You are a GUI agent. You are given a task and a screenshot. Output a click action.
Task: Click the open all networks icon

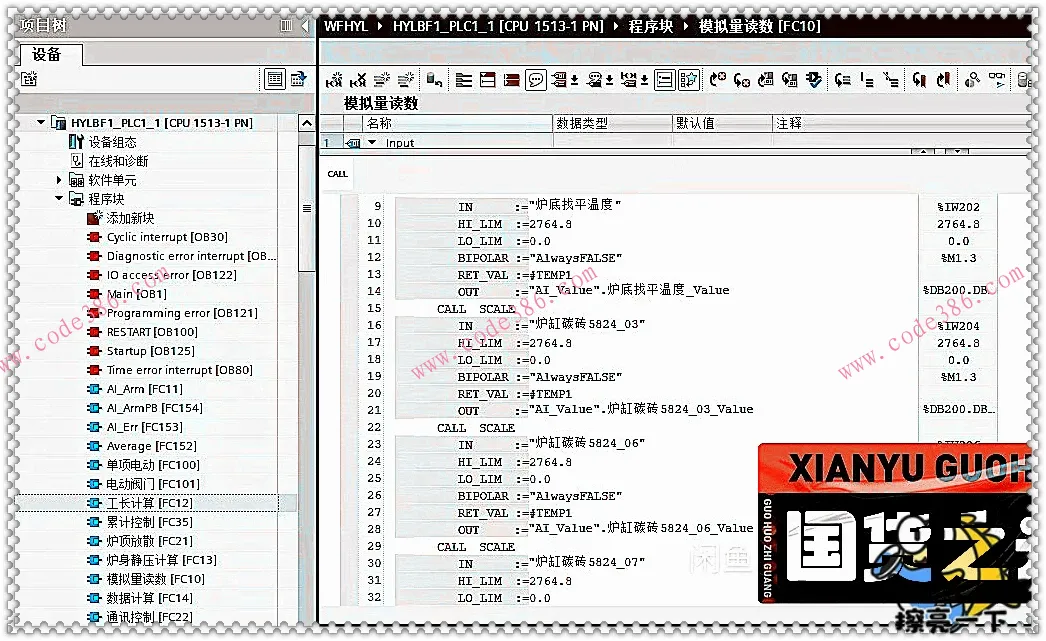[464, 80]
